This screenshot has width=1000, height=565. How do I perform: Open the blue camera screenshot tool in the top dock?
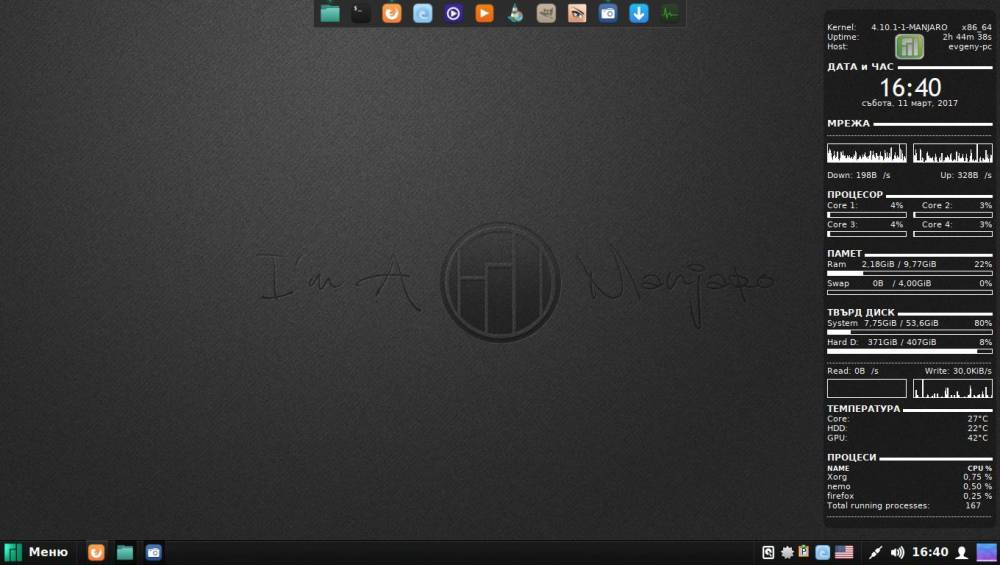click(608, 13)
